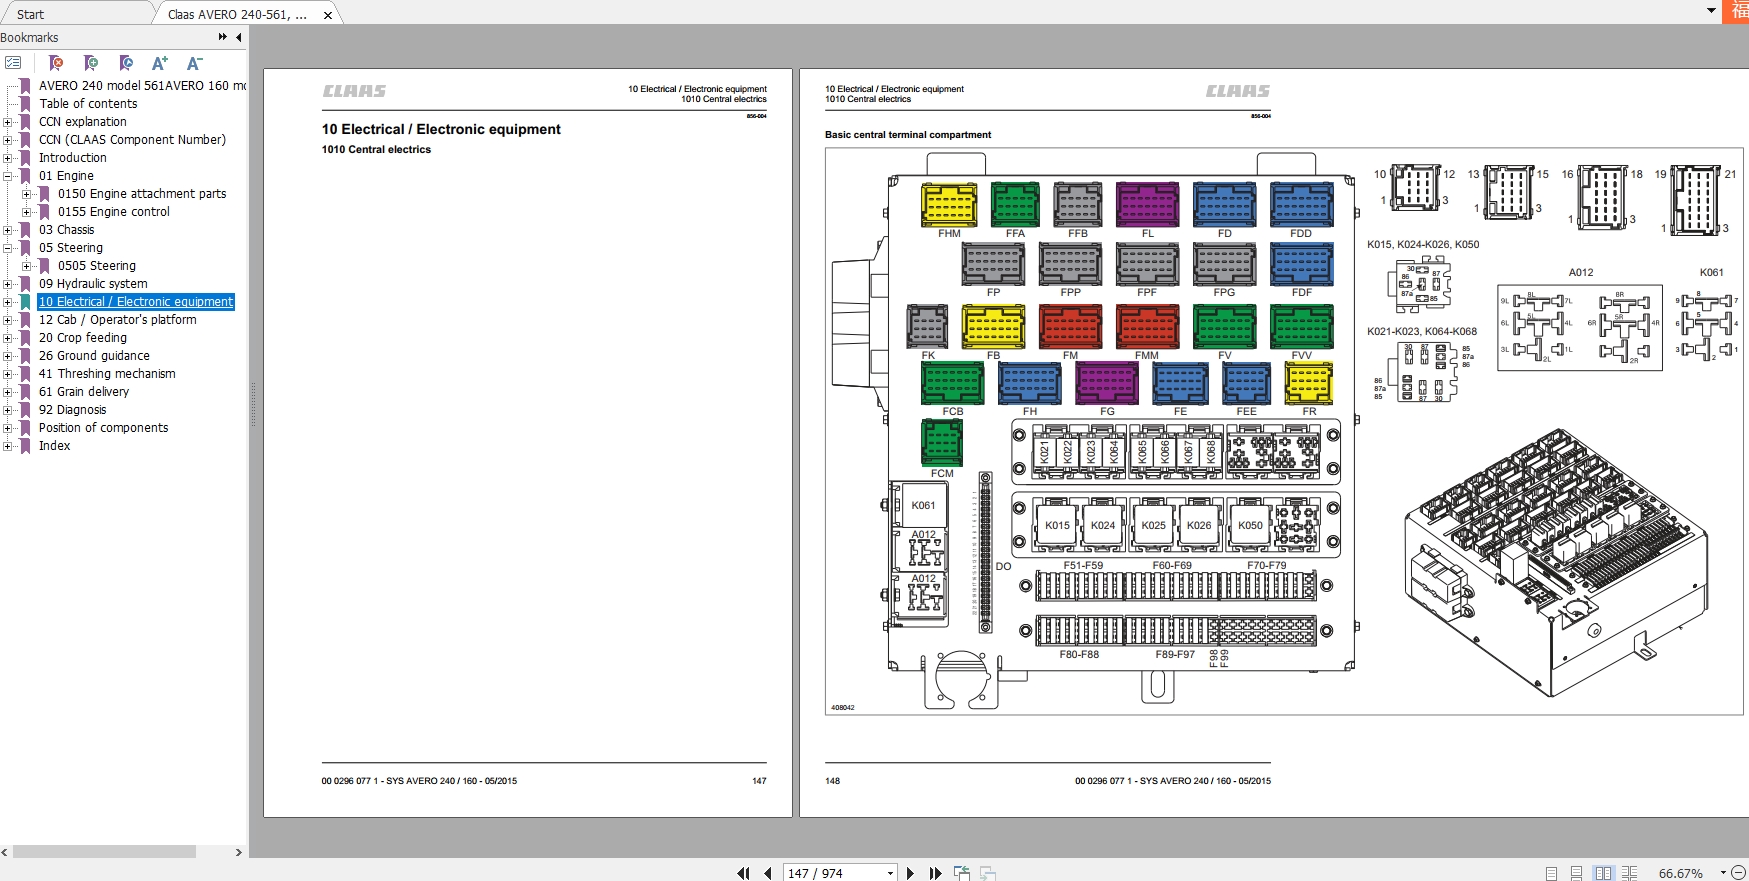Collapse 05 Steering bookmark node
Screen dimensions: 1749x881
point(8,248)
